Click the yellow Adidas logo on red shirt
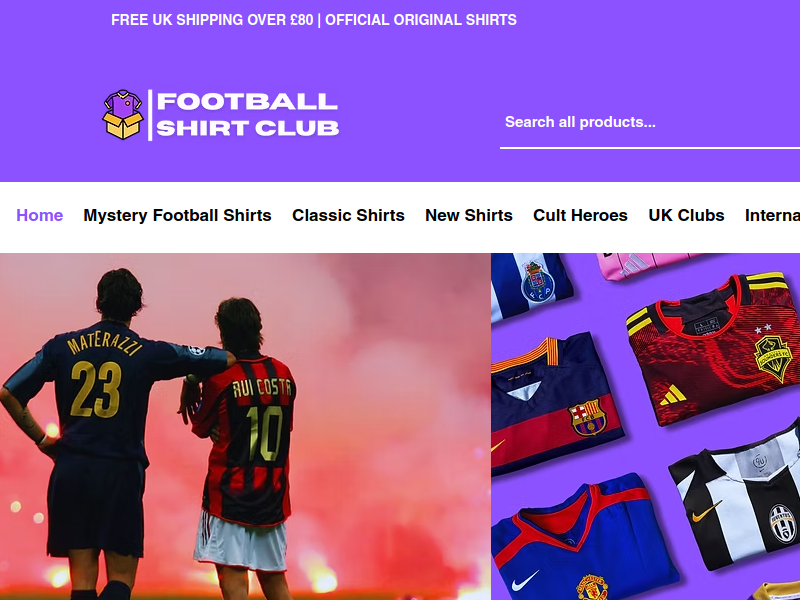 point(673,395)
